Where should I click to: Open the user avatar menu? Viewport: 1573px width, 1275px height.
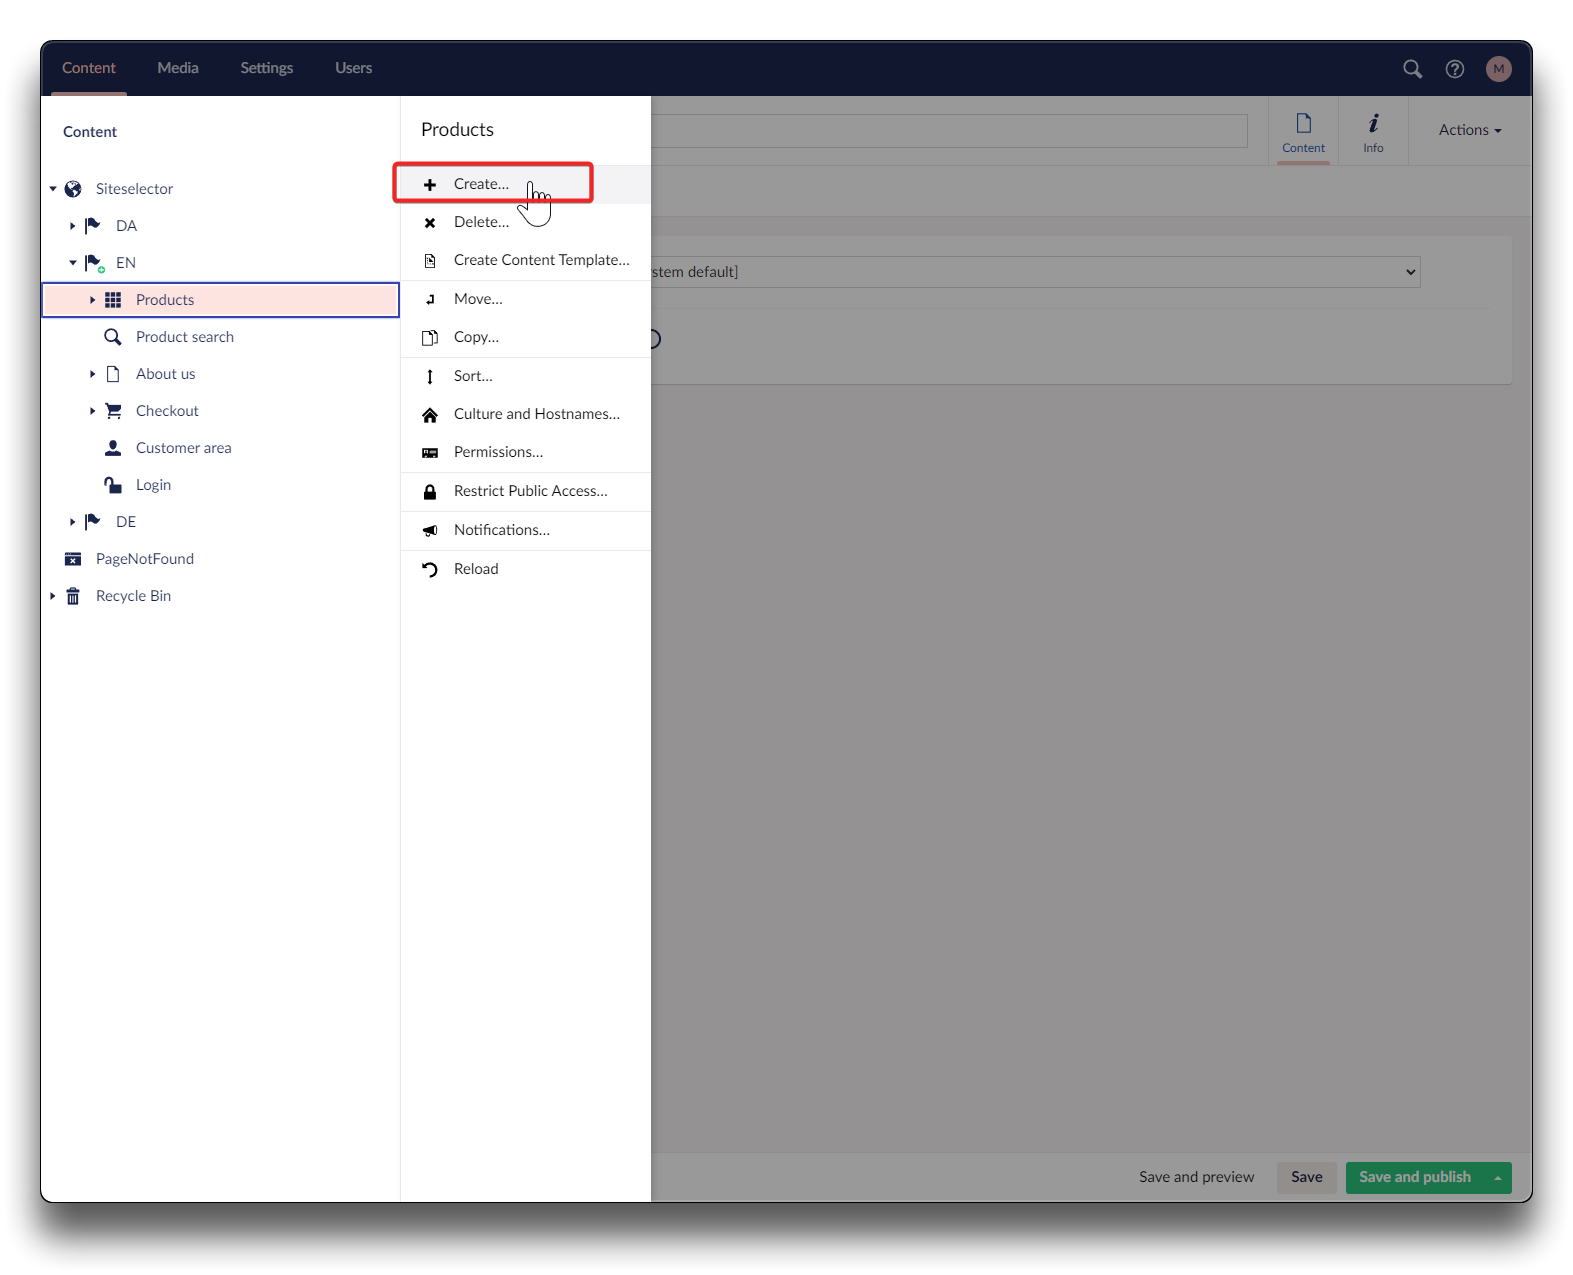[1498, 69]
